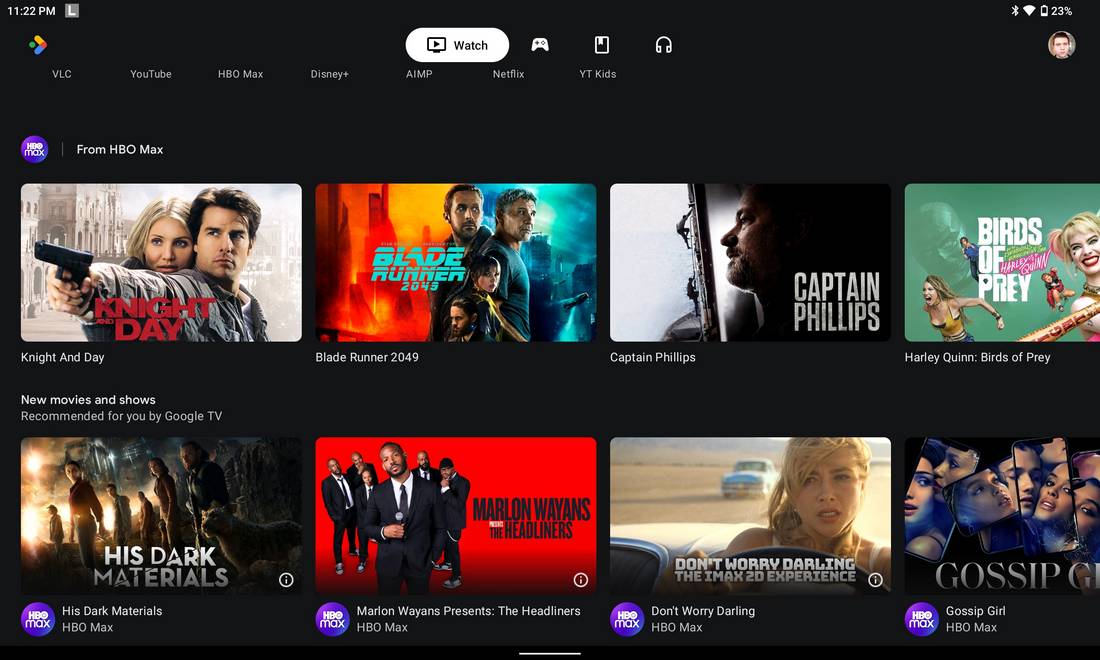
Task: Open the Don't Worry Darling thumbnail
Action: [x=751, y=516]
